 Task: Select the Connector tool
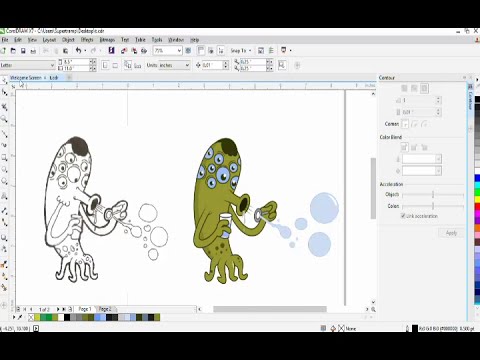click(4, 222)
